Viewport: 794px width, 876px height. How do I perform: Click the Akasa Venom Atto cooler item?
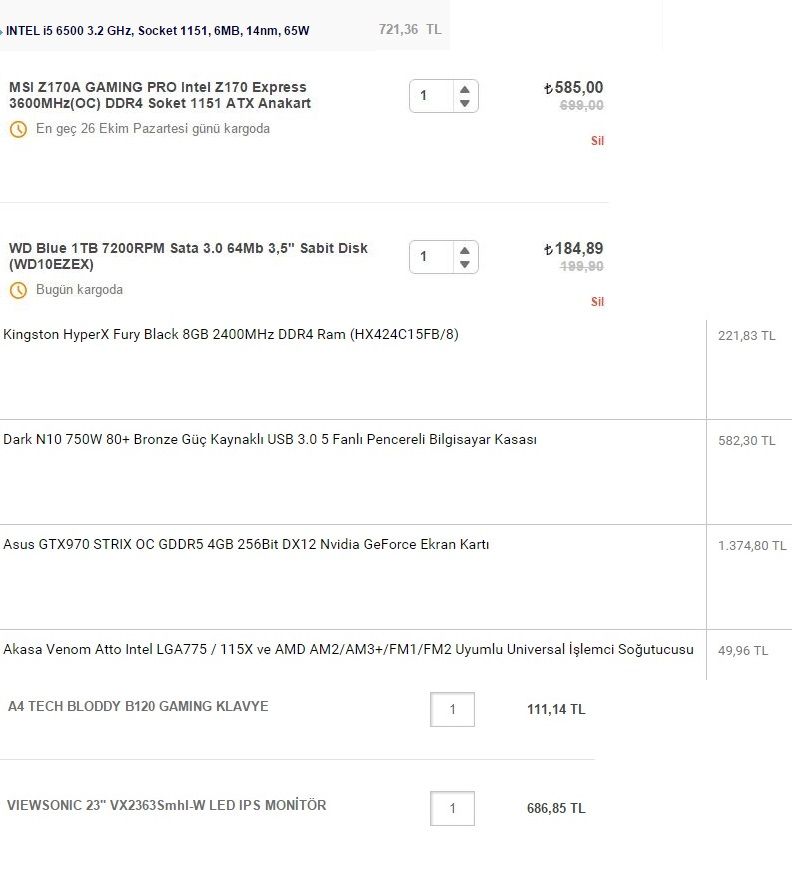tap(348, 649)
